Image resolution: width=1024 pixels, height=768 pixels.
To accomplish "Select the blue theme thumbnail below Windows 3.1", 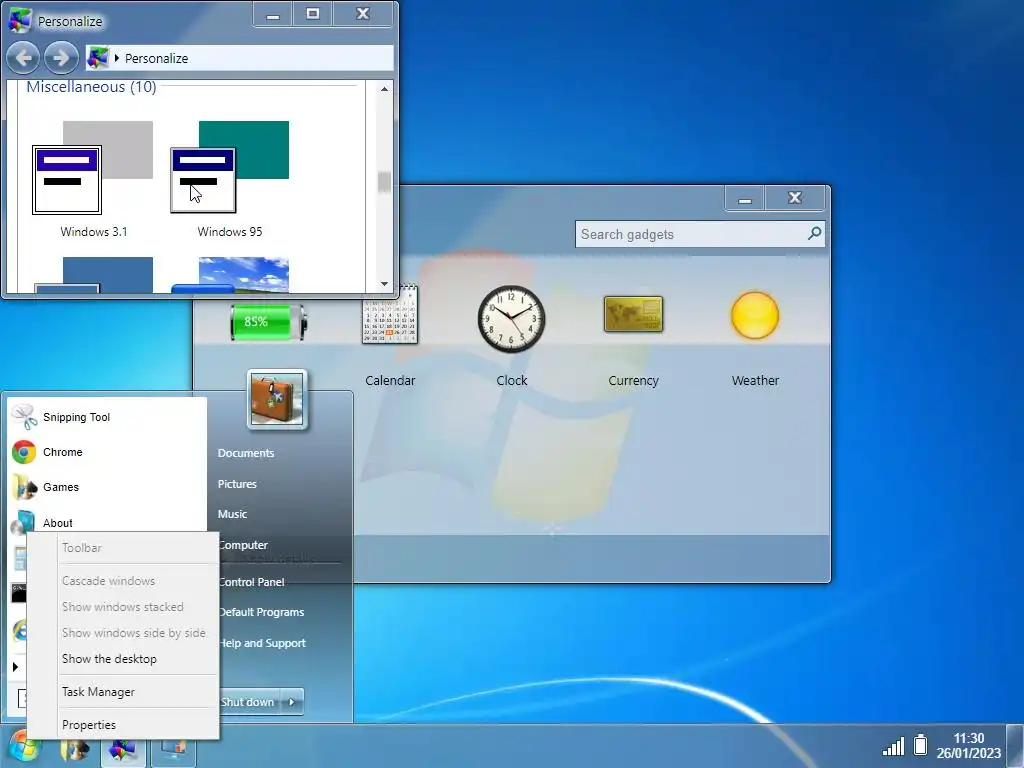I will click(x=93, y=275).
